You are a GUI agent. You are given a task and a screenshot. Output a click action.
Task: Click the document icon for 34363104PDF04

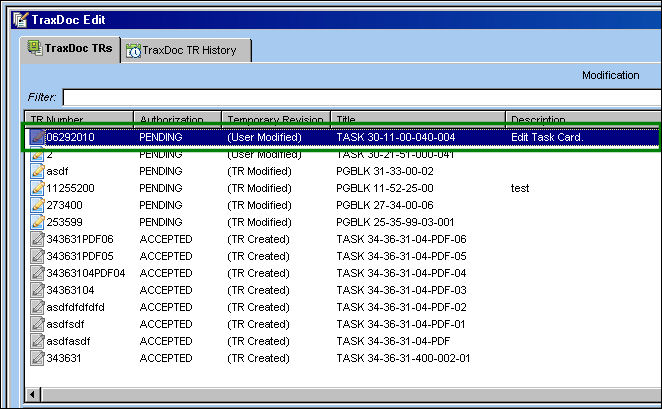(x=37, y=273)
